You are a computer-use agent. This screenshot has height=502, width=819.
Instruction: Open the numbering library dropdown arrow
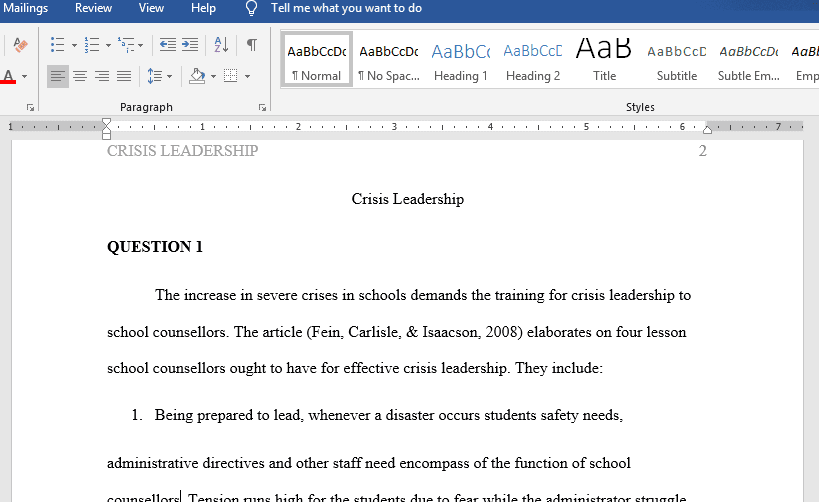tap(108, 45)
